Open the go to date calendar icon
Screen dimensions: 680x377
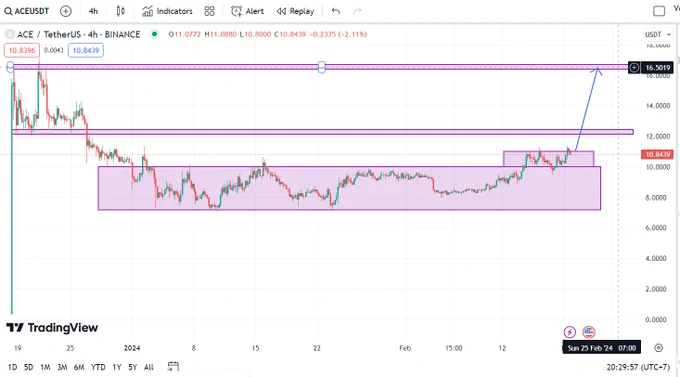point(173,367)
